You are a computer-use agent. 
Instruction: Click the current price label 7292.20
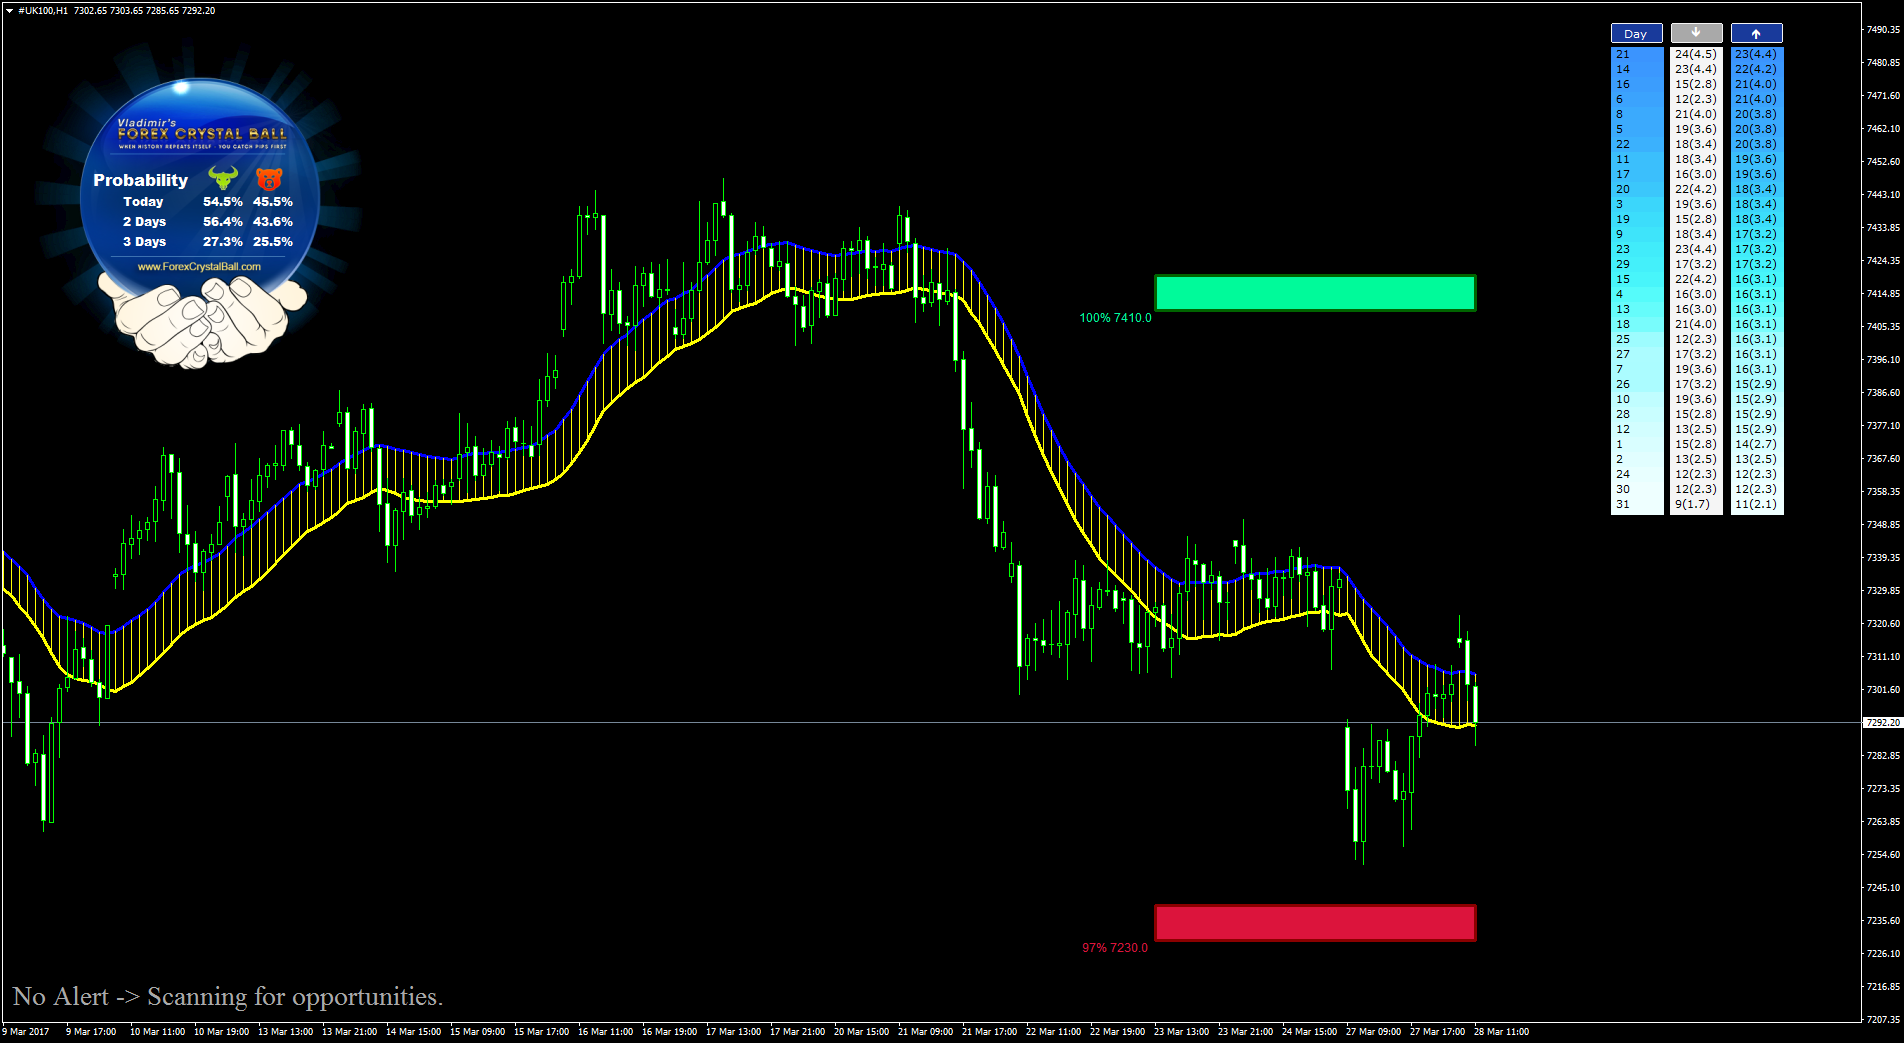tap(1881, 722)
